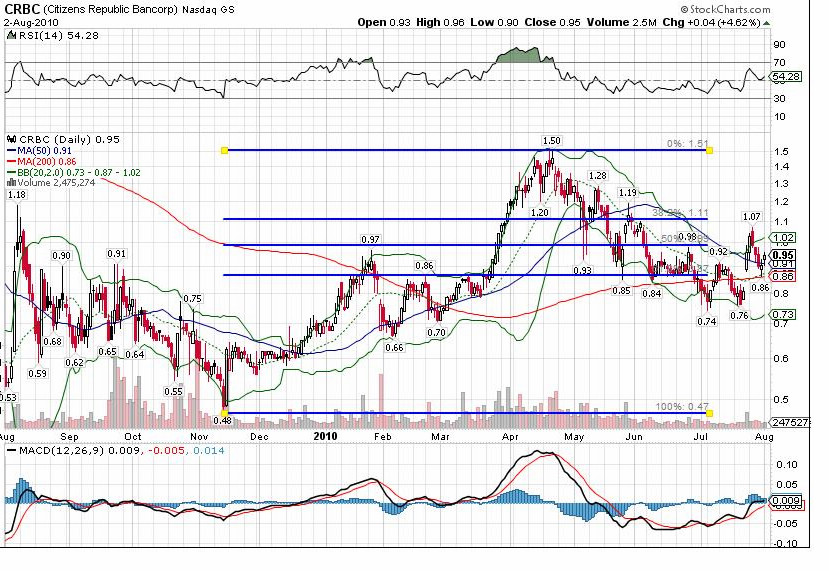Click the 0.59 price label

(x=37, y=373)
